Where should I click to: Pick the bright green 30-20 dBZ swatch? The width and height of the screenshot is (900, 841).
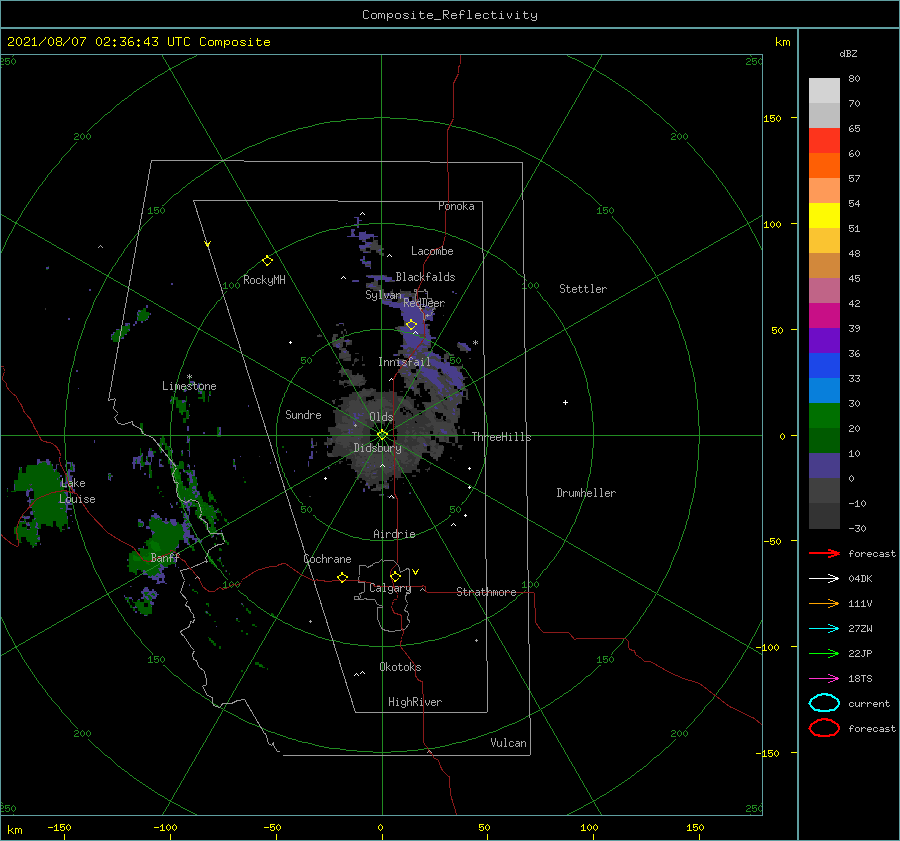point(824,416)
